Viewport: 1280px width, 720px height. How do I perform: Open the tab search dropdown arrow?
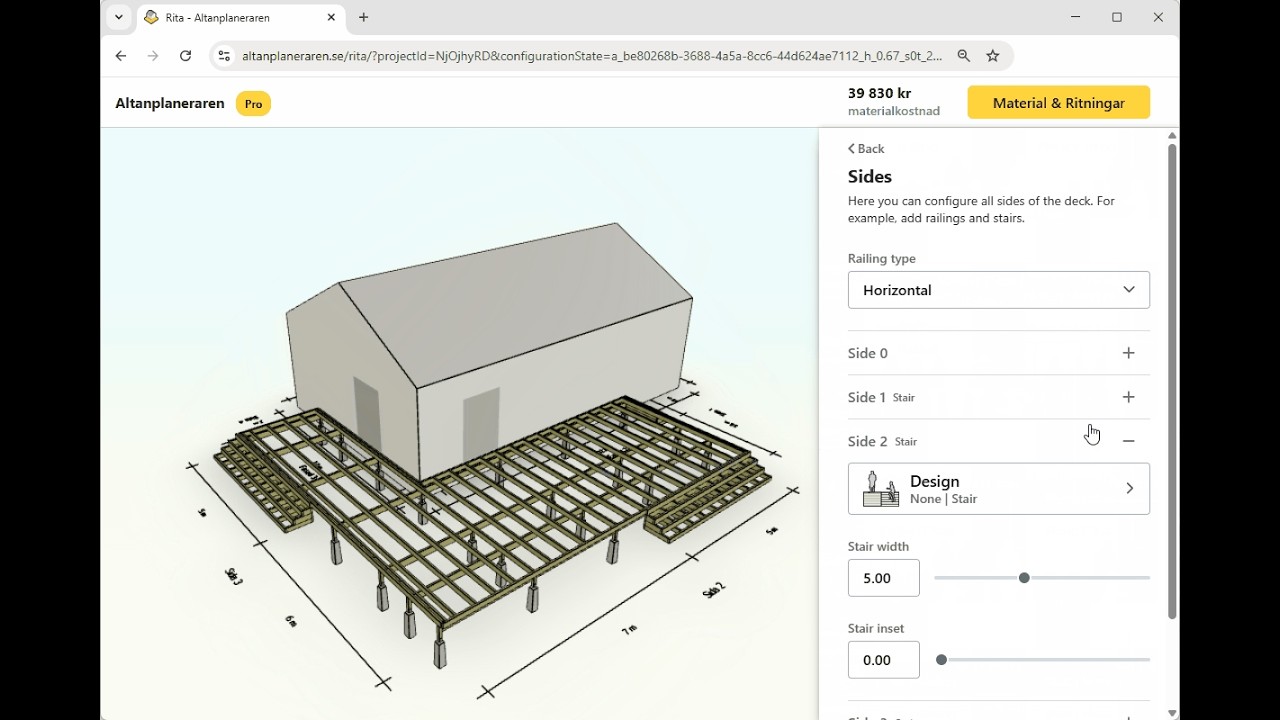pos(119,17)
